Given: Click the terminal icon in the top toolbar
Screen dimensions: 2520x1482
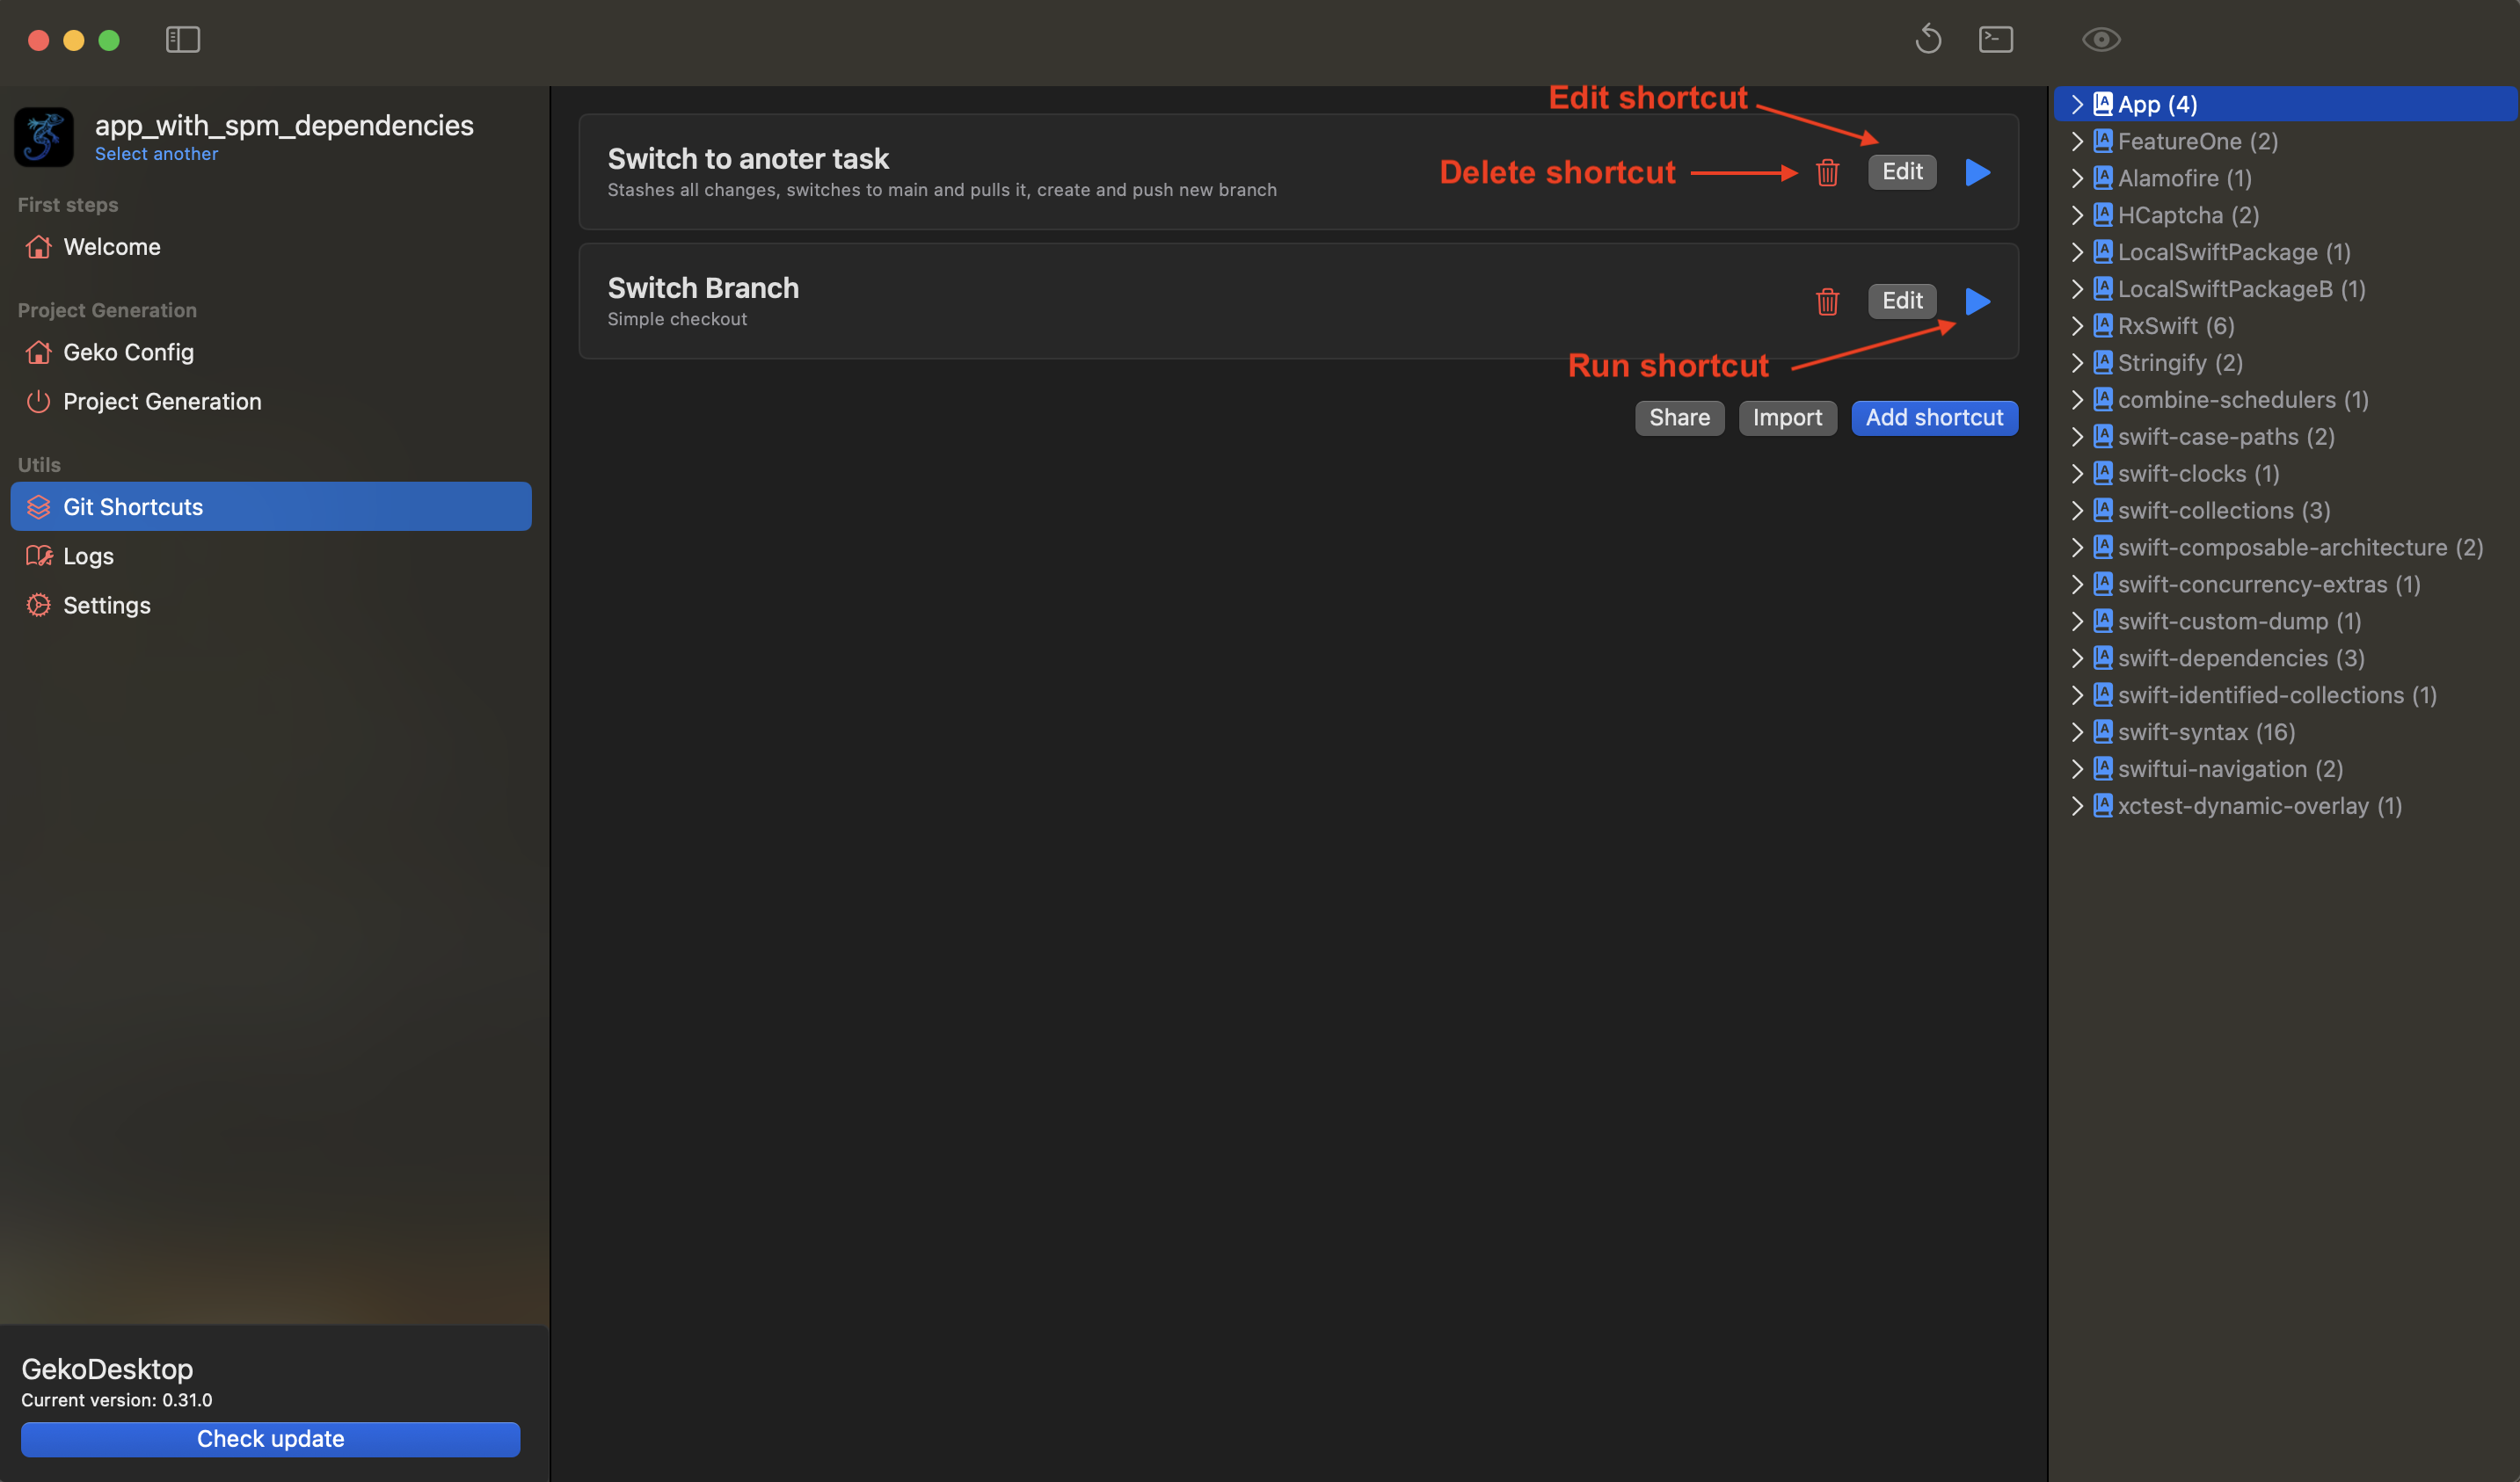Looking at the screenshot, I should coord(1996,39).
